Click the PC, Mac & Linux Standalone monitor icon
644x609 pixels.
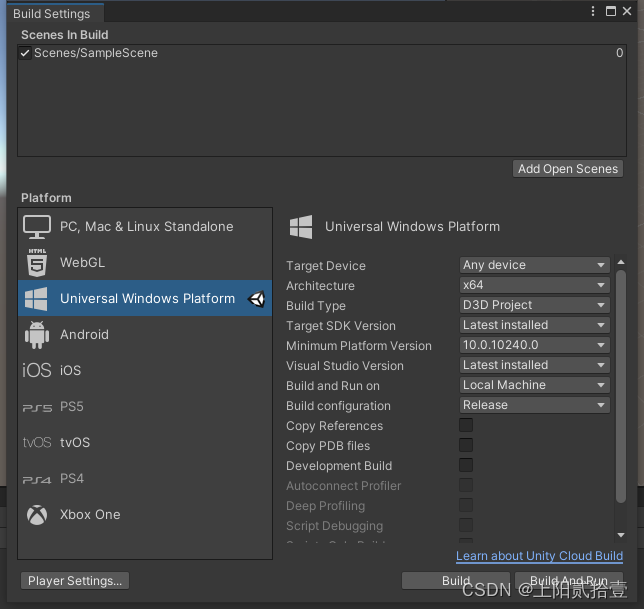(37, 227)
